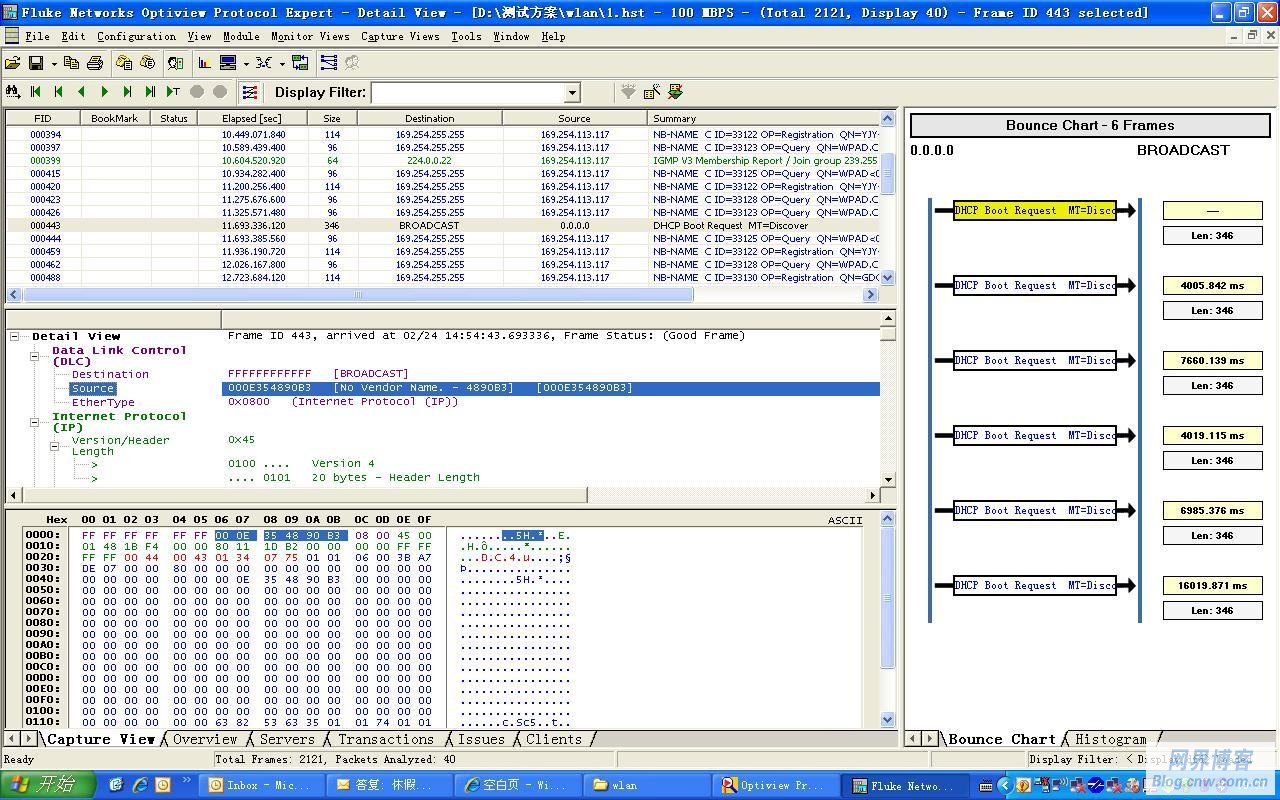Click the BookMark column header
This screenshot has width=1280, height=800.
[115, 118]
